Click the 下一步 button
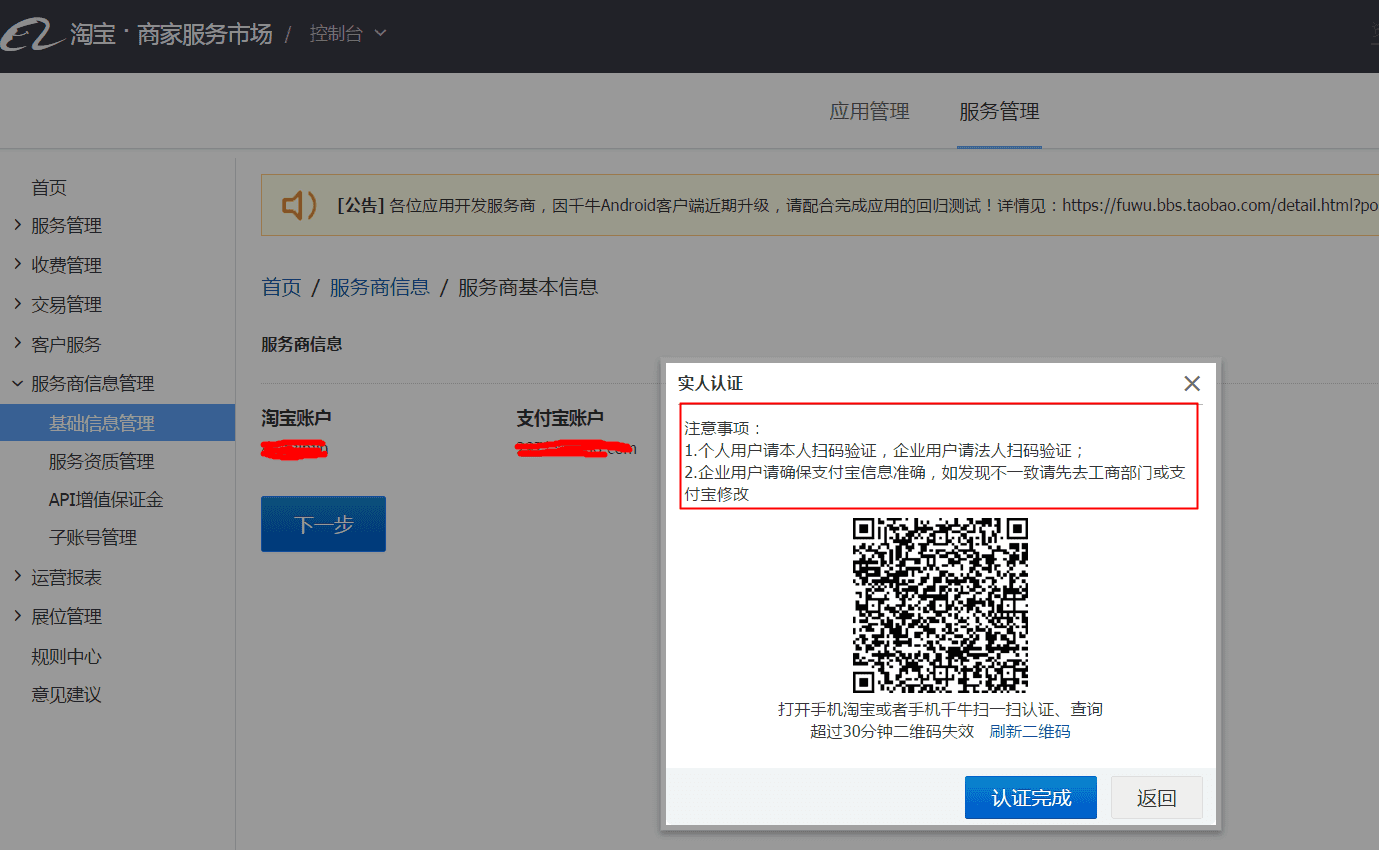The image size is (1379, 850). (323, 524)
